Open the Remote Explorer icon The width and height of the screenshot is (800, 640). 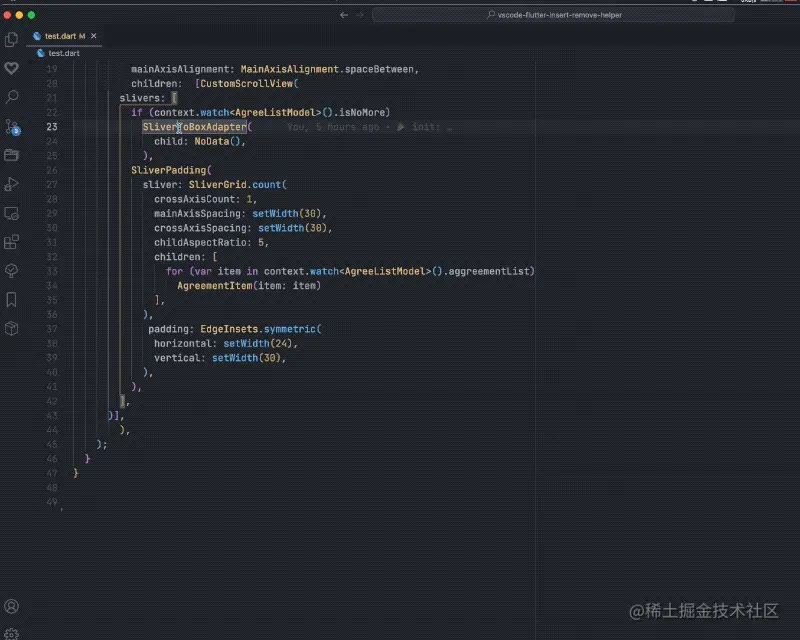tap(12, 212)
